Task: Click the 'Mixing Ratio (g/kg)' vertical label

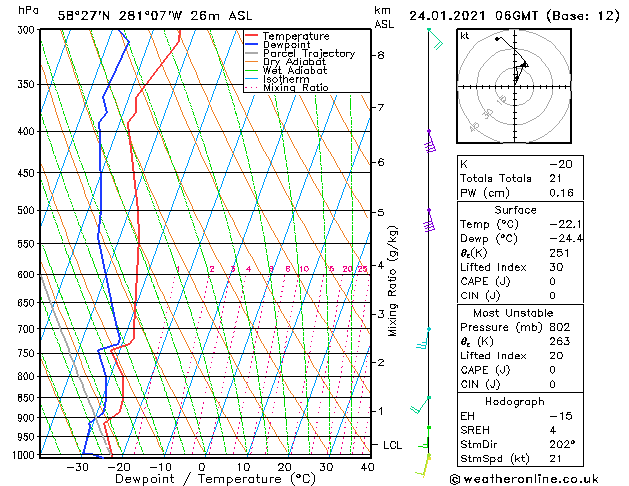Action: [392, 281]
